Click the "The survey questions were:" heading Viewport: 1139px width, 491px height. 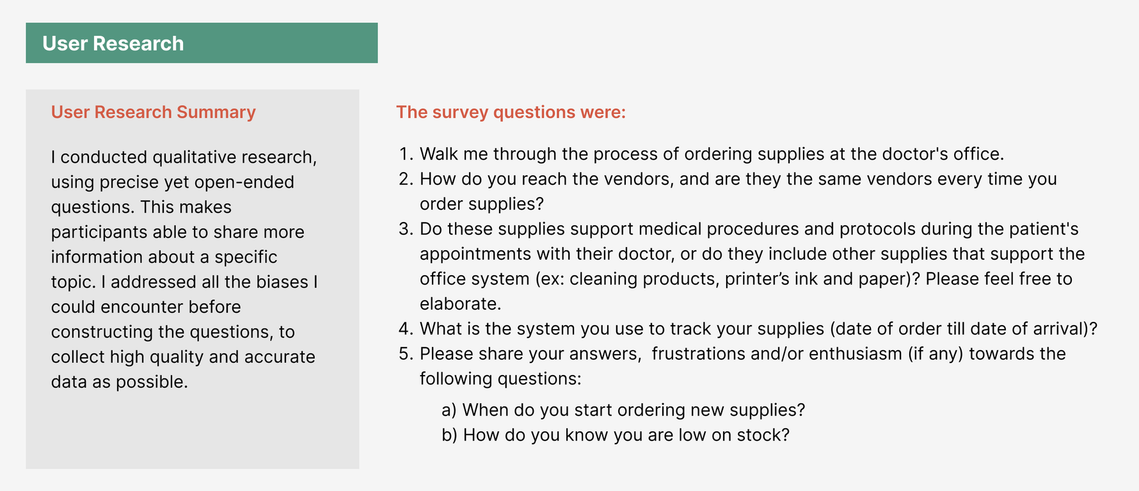511,113
